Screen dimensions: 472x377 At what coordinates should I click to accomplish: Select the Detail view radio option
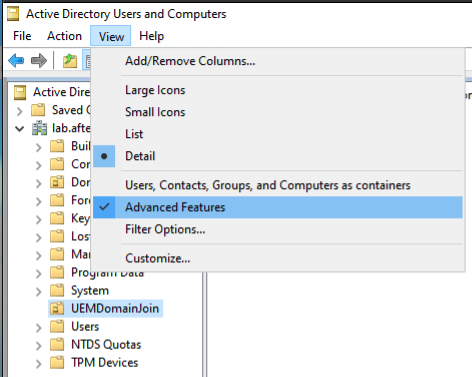click(x=278, y=156)
